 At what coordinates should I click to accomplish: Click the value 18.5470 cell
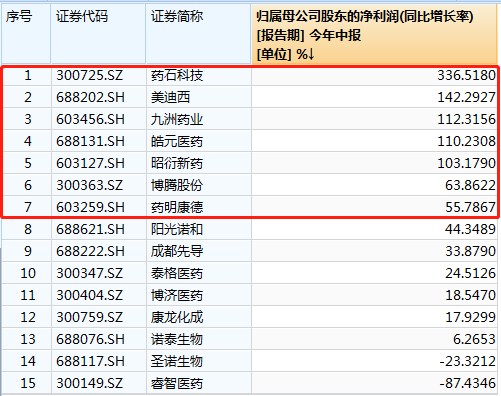pos(374,295)
